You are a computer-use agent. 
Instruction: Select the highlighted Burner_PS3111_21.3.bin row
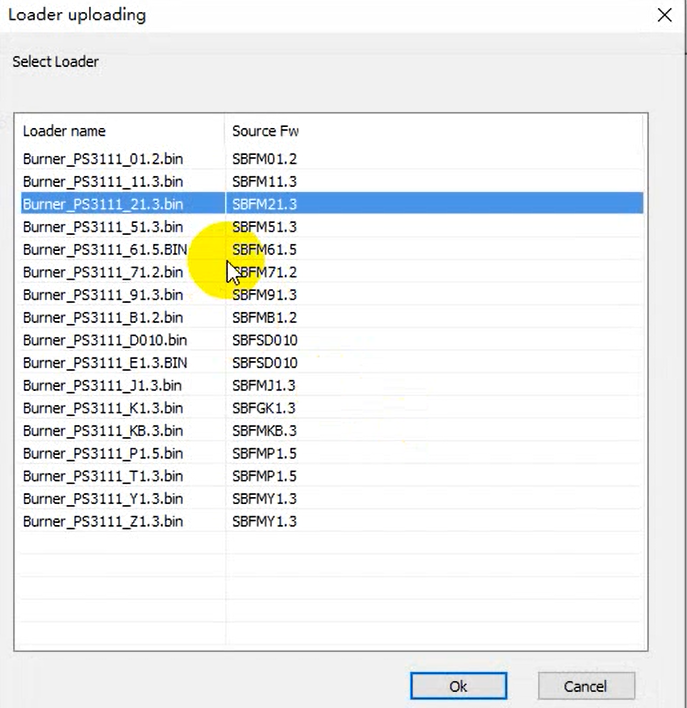click(x=103, y=204)
